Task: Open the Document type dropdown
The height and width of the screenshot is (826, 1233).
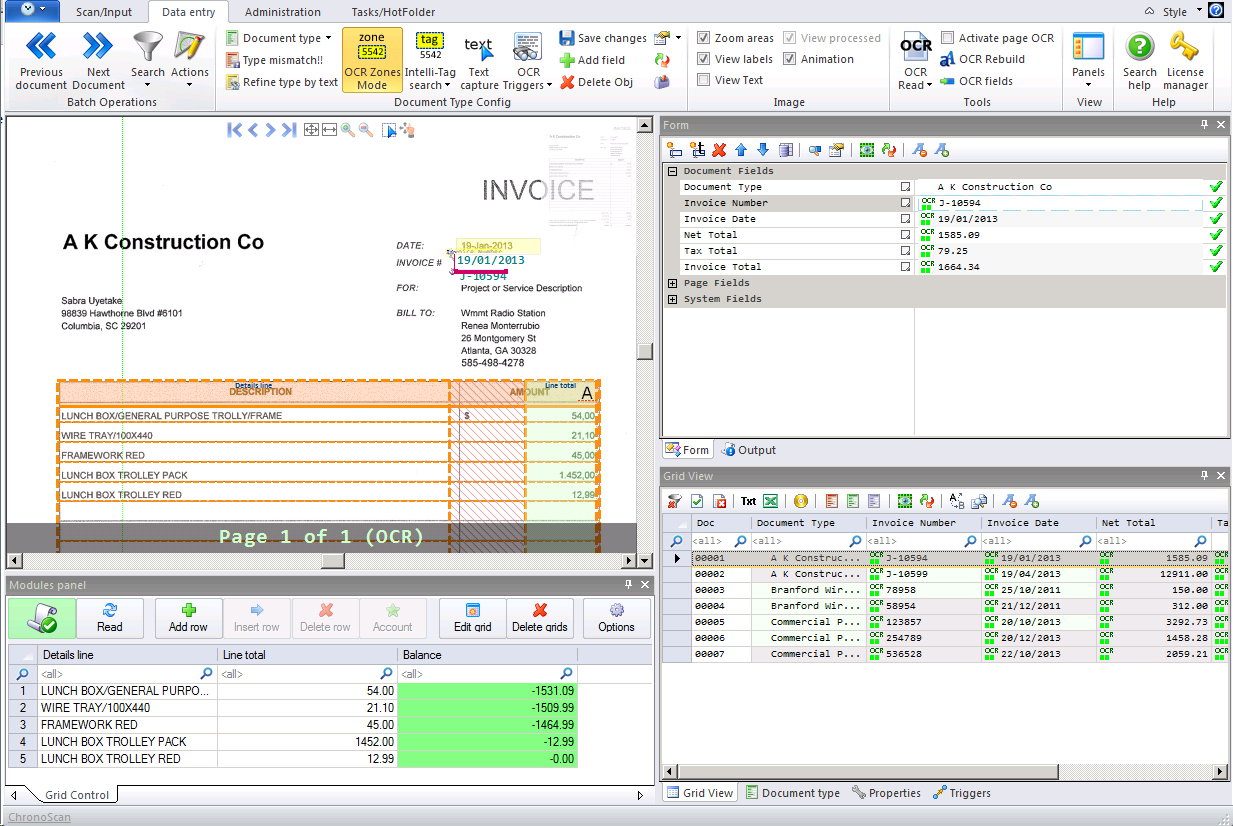Action: [x=281, y=38]
